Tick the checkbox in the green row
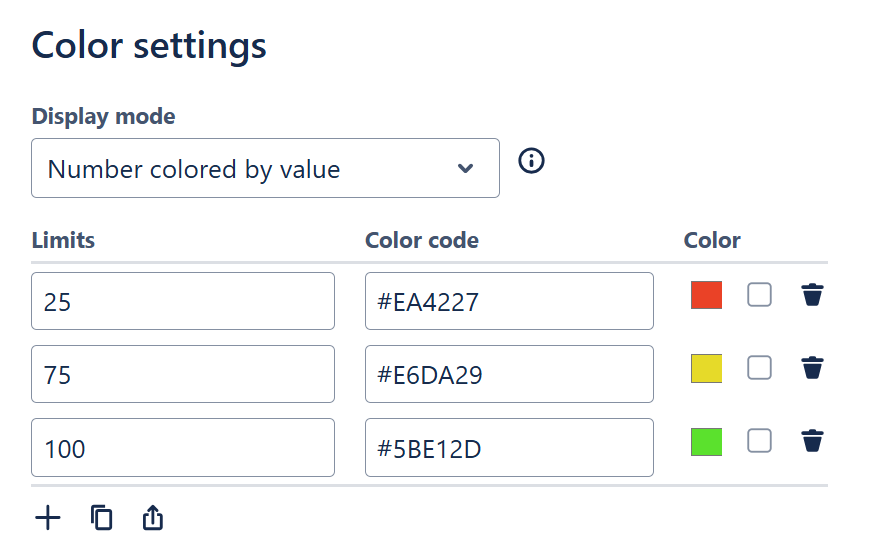The image size is (880, 554). [760, 441]
